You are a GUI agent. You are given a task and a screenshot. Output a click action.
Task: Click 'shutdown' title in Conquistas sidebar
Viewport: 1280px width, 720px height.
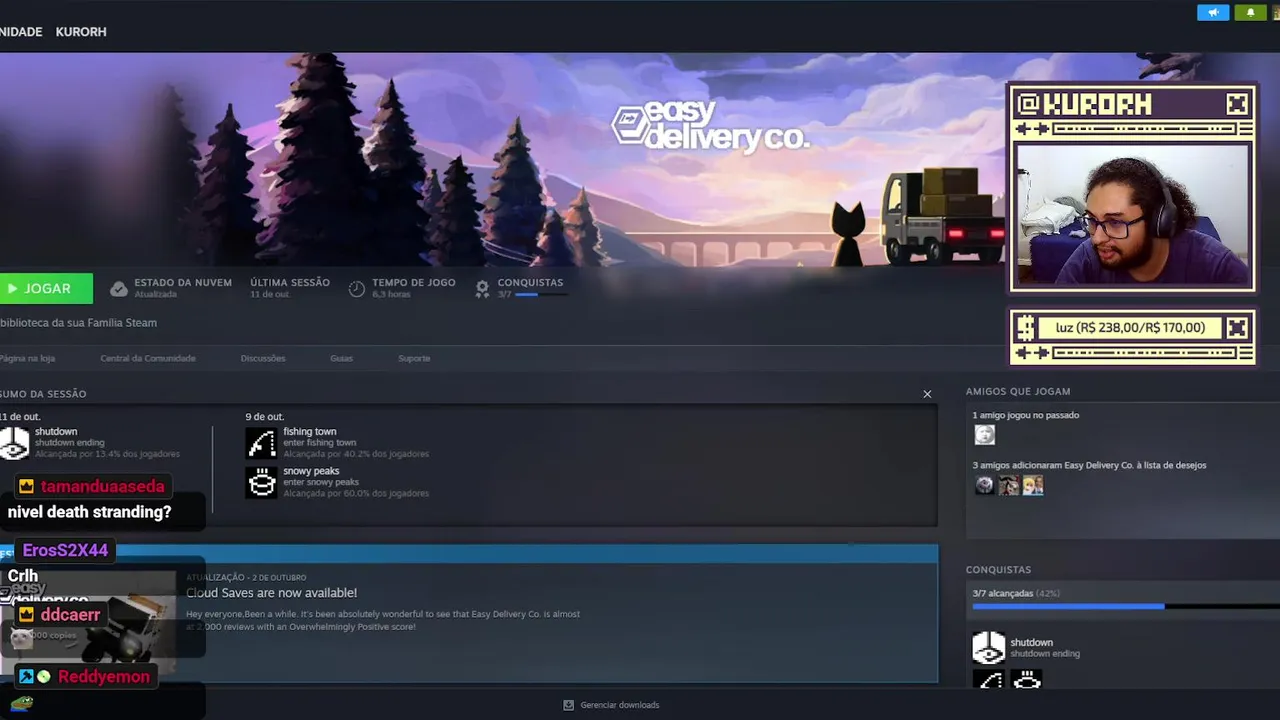click(x=1031, y=643)
